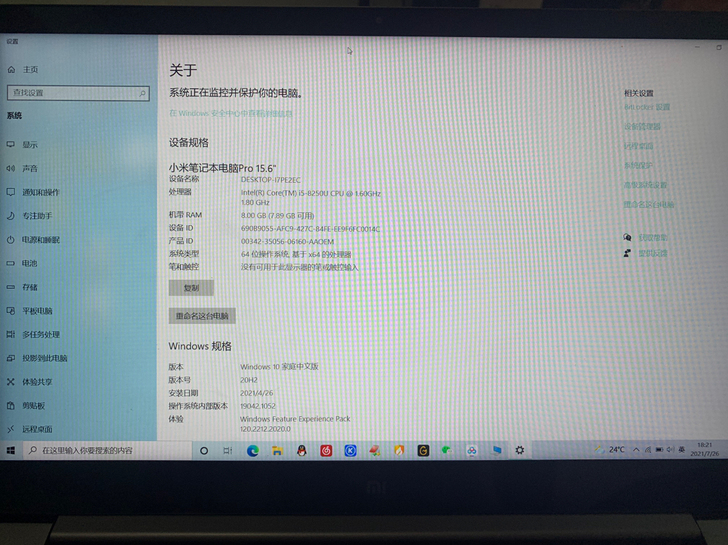Open the black and yellow G taskbar icon

[423, 450]
